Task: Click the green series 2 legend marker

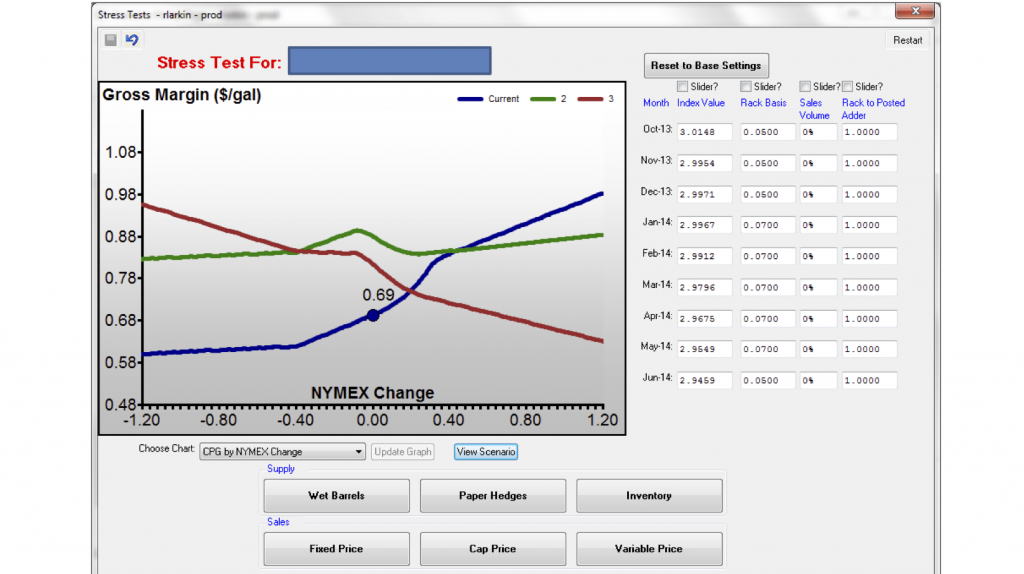Action: tap(543, 99)
